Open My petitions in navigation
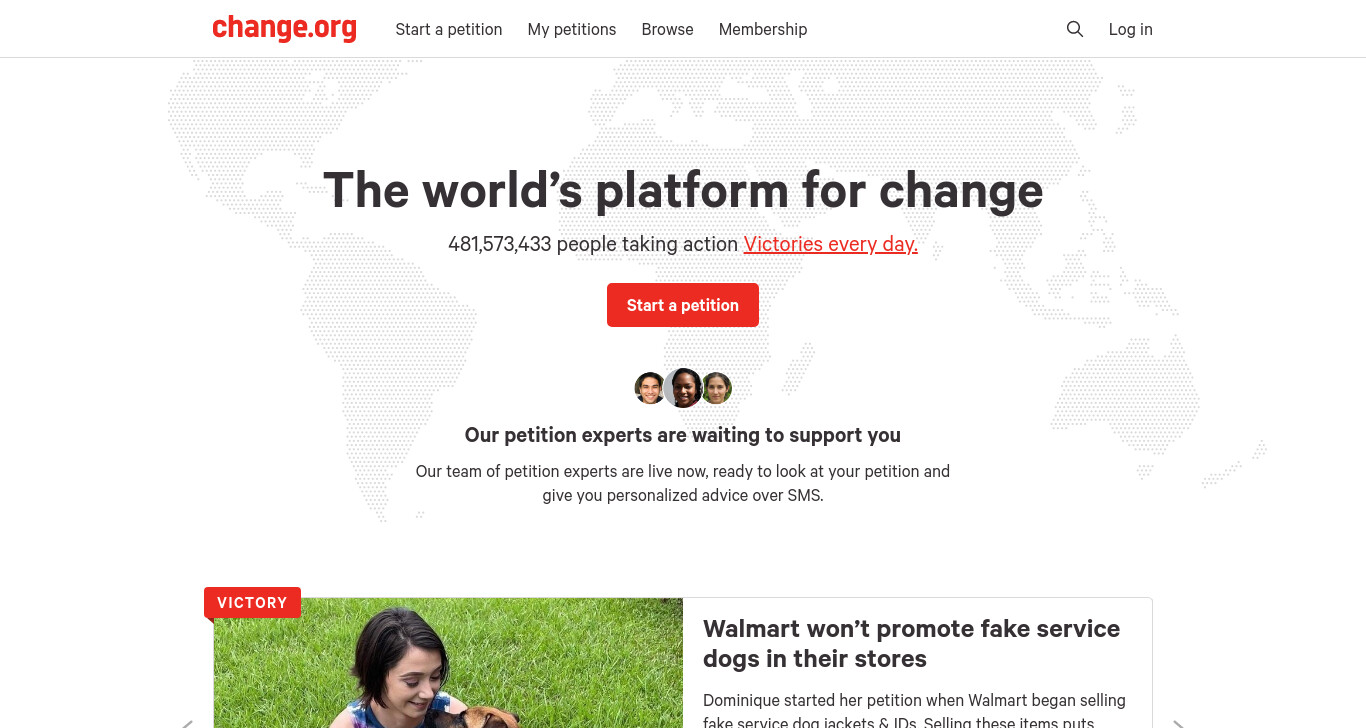The image size is (1366, 728). point(572,29)
